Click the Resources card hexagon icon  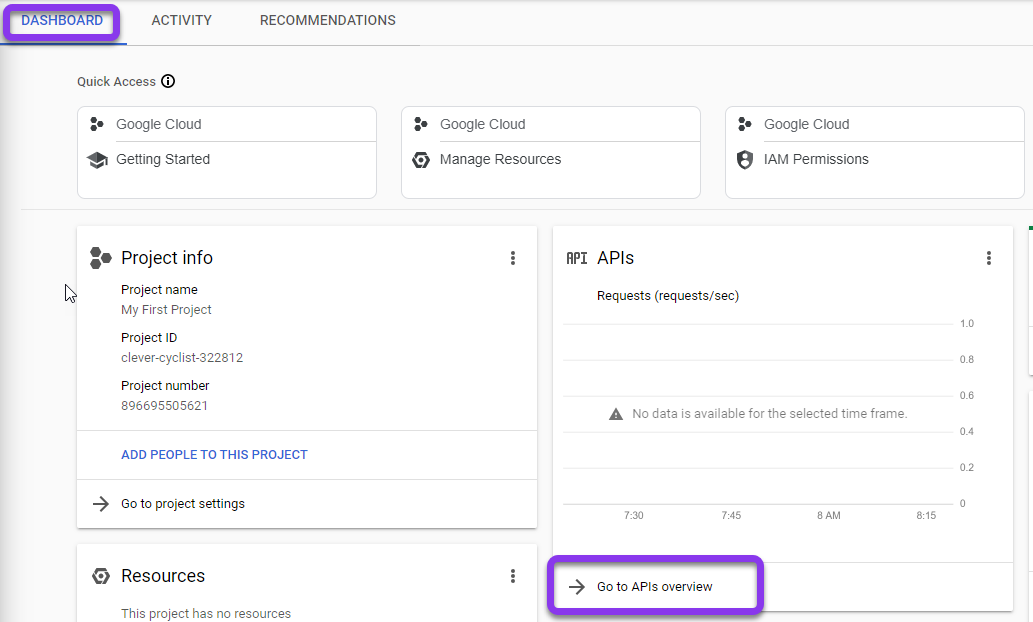(x=101, y=577)
